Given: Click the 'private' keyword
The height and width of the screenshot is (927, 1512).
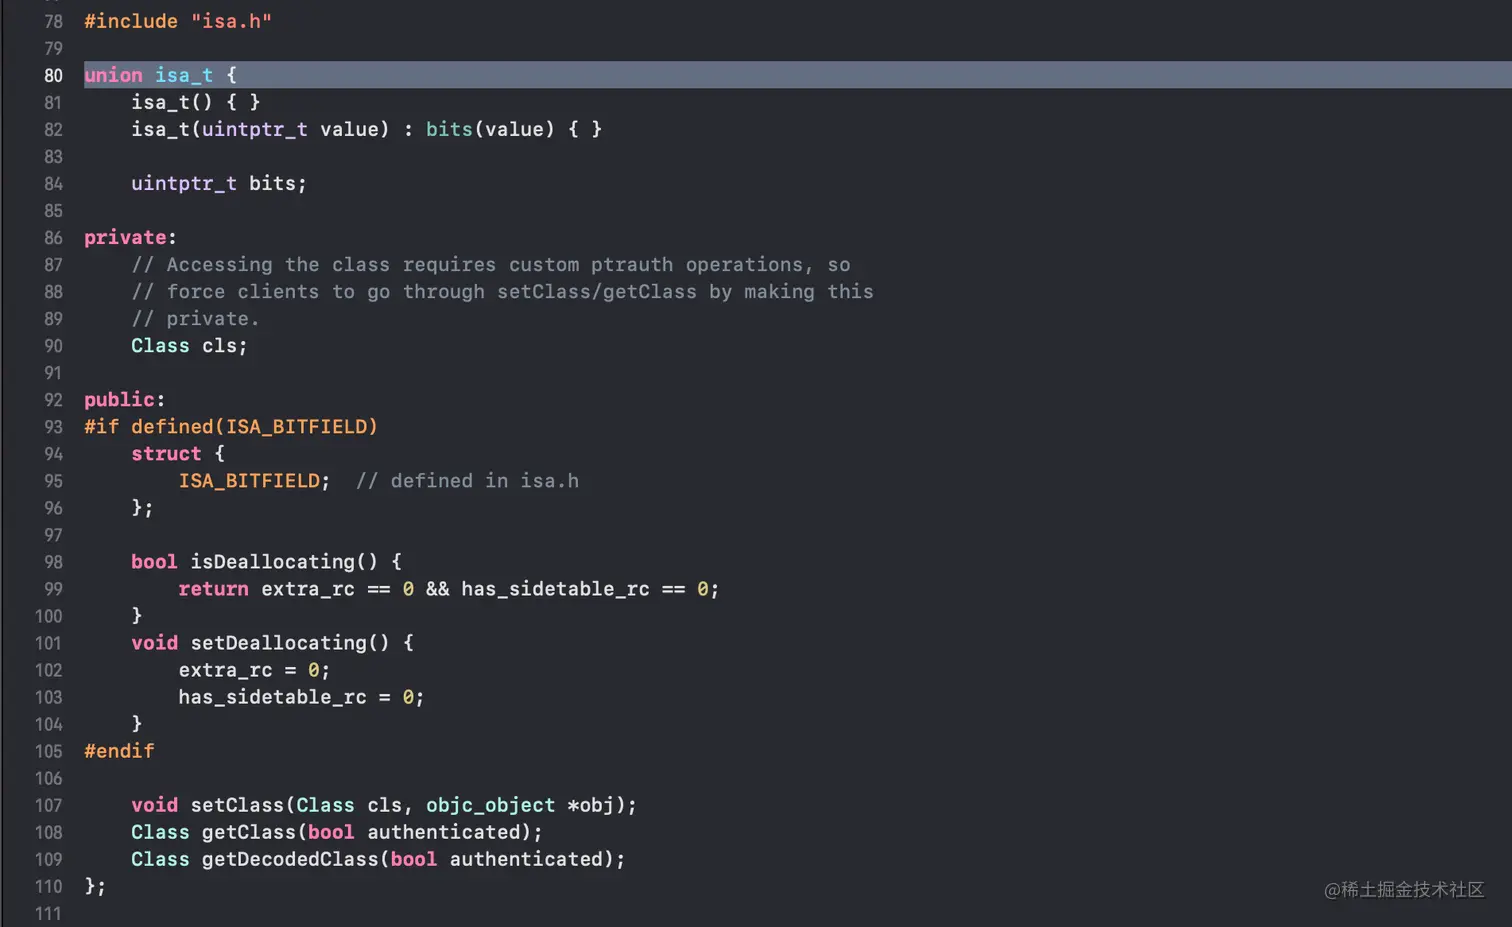Looking at the screenshot, I should click(124, 238).
